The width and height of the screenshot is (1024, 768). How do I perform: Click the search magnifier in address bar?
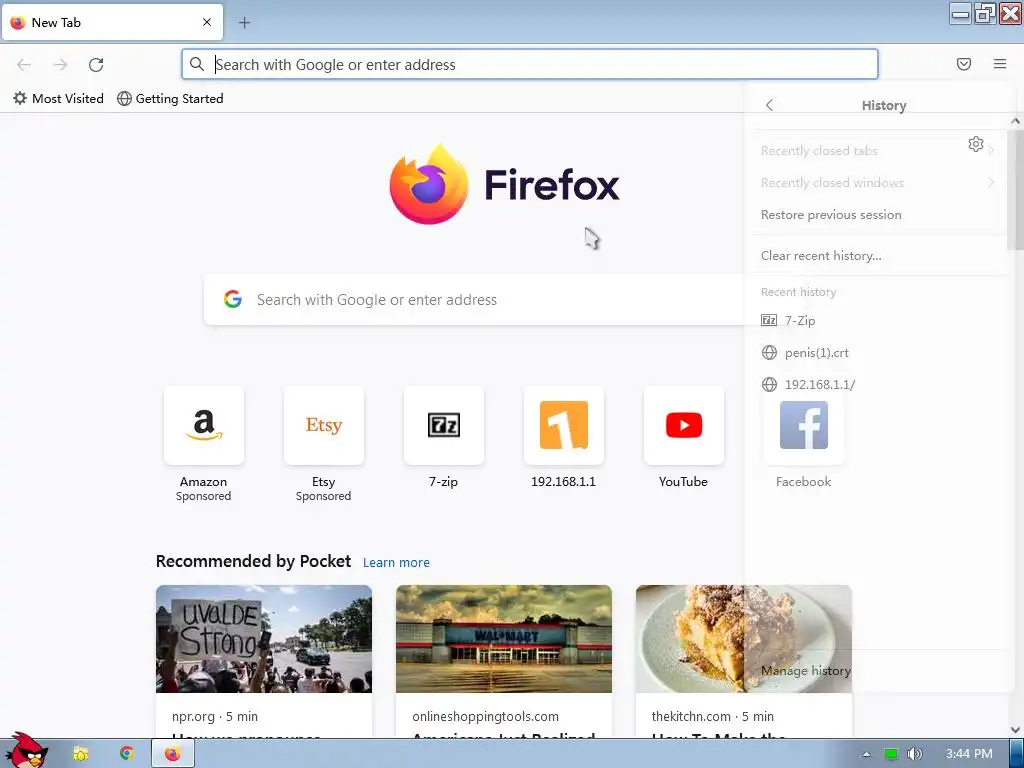pos(197,64)
